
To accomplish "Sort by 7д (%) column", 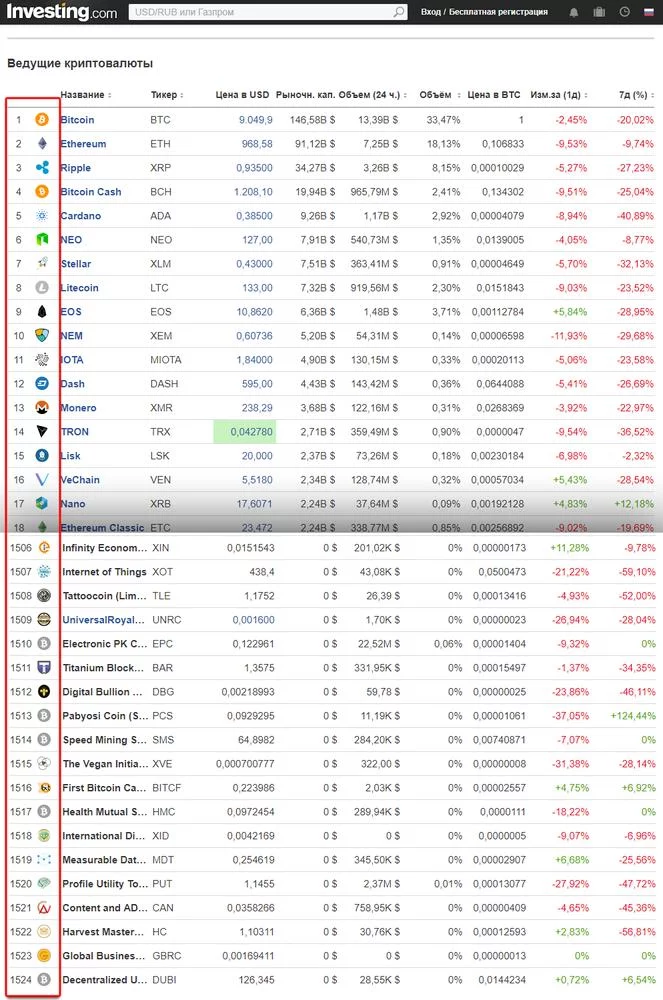I will 634,95.
